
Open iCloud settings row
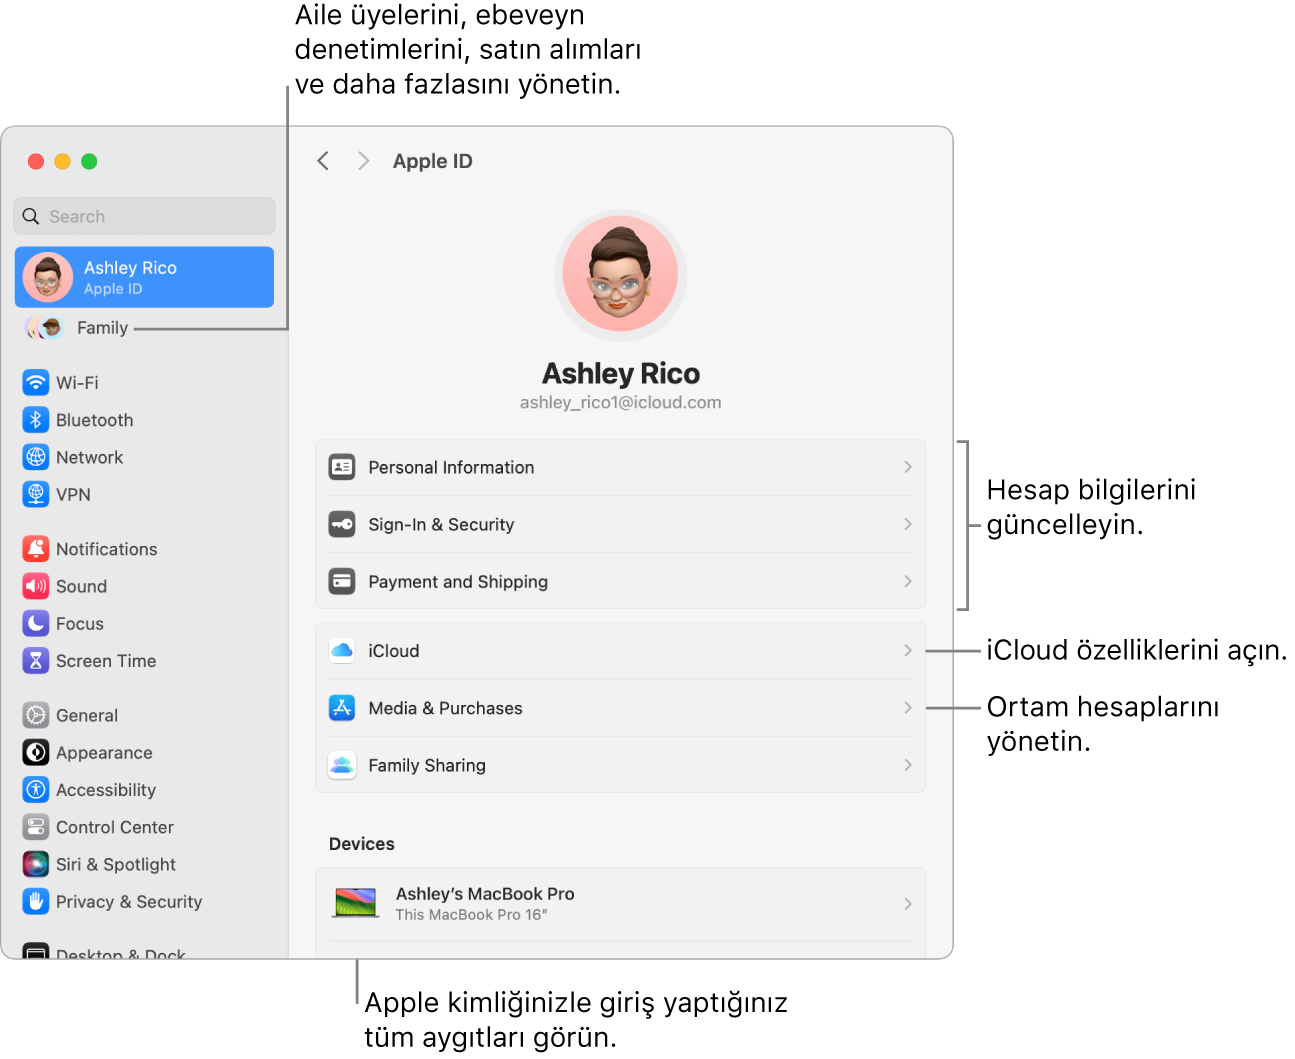(620, 650)
